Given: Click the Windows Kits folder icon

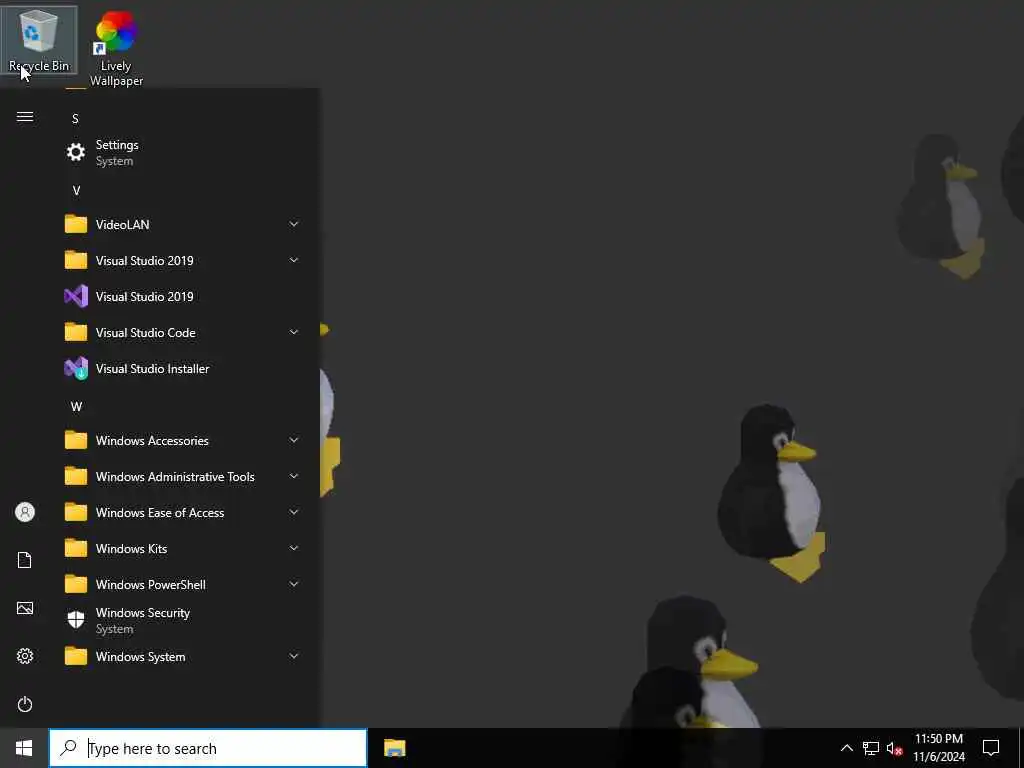Looking at the screenshot, I should pyautogui.click(x=76, y=549).
